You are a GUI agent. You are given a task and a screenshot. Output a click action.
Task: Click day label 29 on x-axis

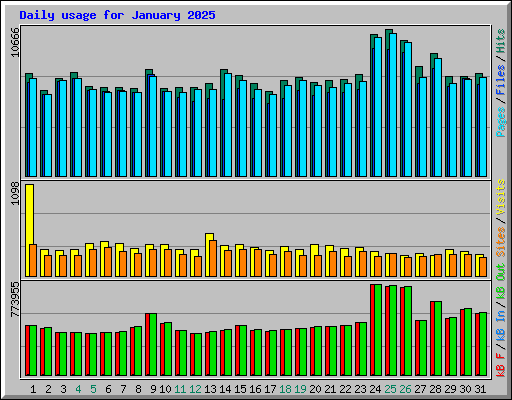point(450,389)
